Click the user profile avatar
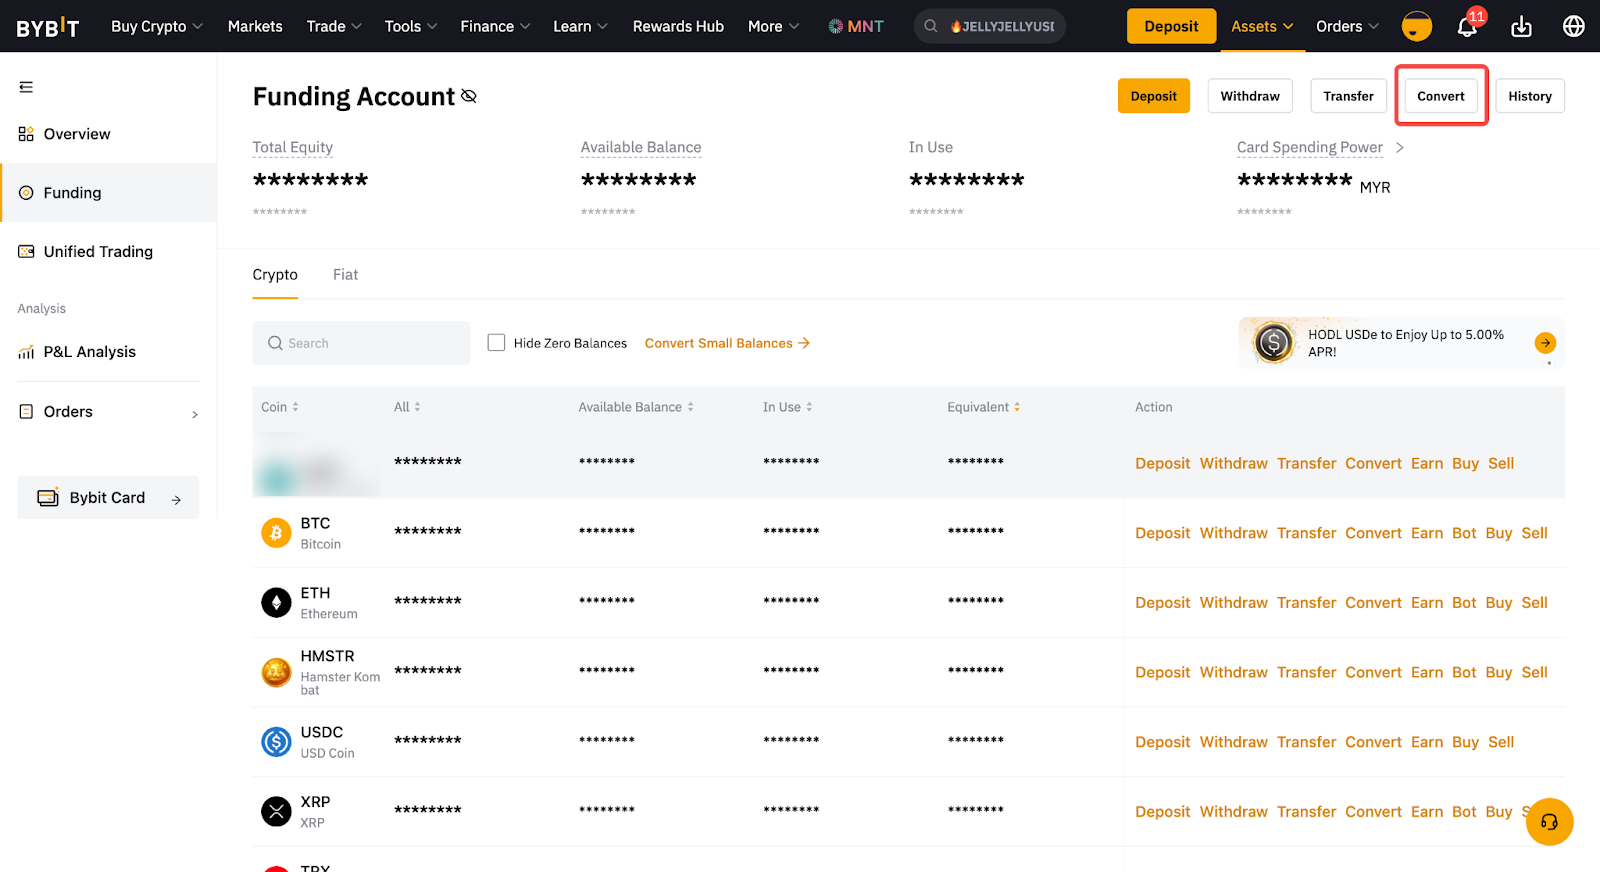 coord(1416,27)
